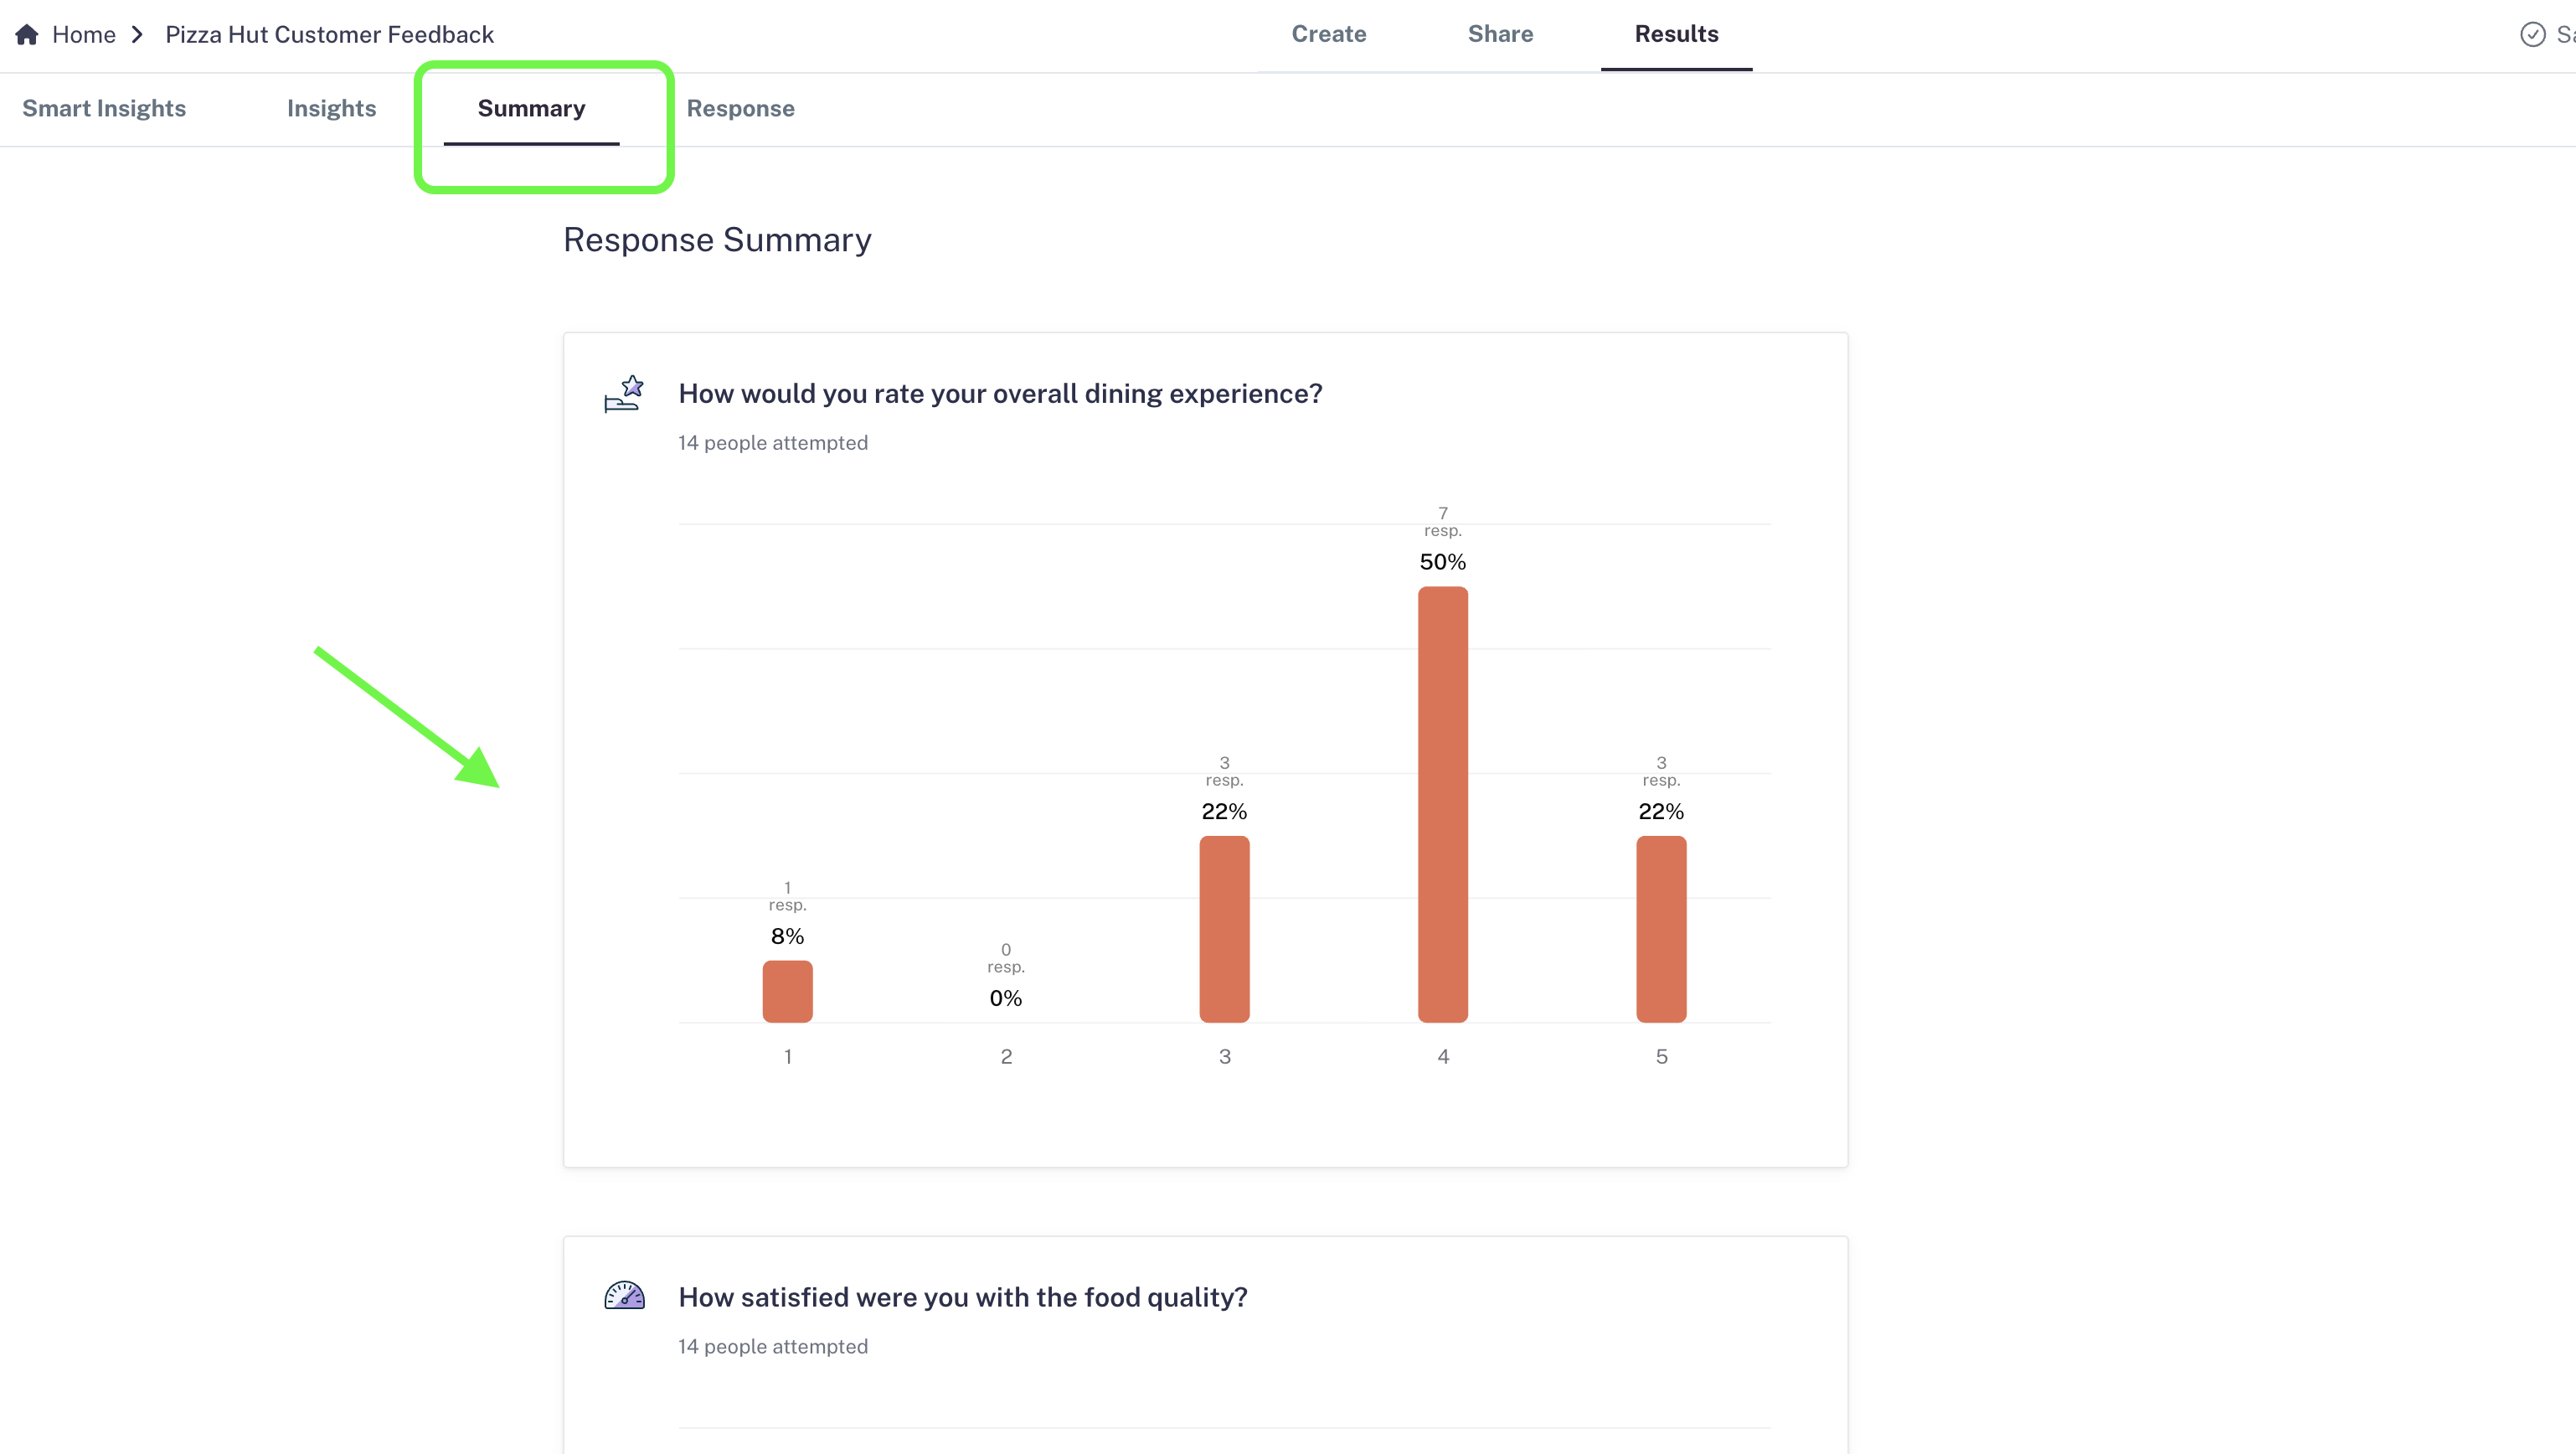The width and height of the screenshot is (2576, 1454).
Task: Click the 22% bar for rating 5
Action: point(1661,929)
